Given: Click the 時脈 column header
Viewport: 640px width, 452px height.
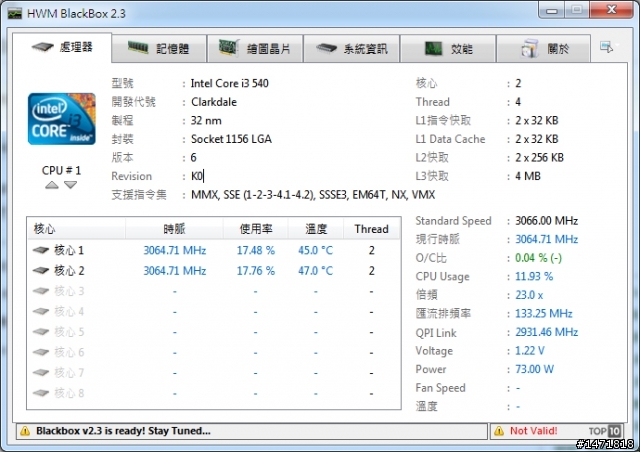Looking at the screenshot, I should tap(174, 229).
